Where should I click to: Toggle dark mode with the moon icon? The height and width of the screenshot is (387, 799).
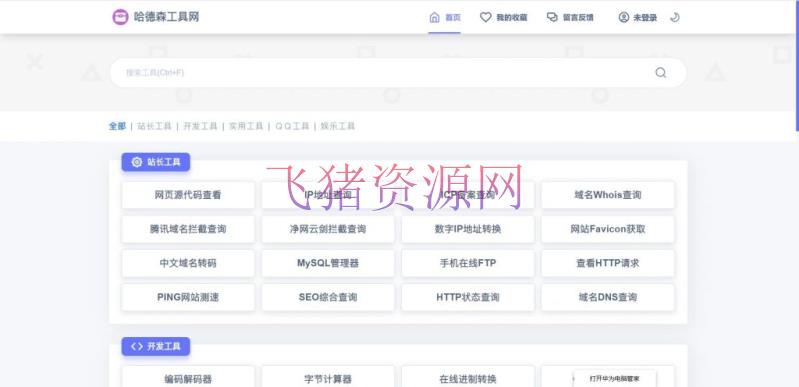[x=675, y=17]
